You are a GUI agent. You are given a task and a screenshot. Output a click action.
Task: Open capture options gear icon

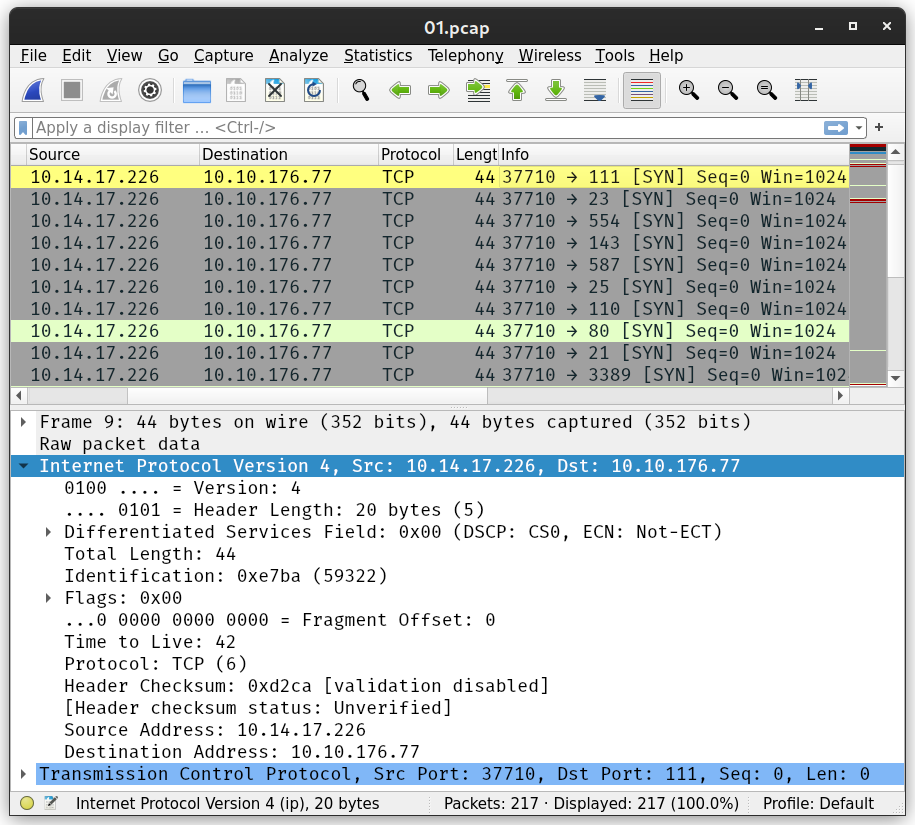coord(150,91)
